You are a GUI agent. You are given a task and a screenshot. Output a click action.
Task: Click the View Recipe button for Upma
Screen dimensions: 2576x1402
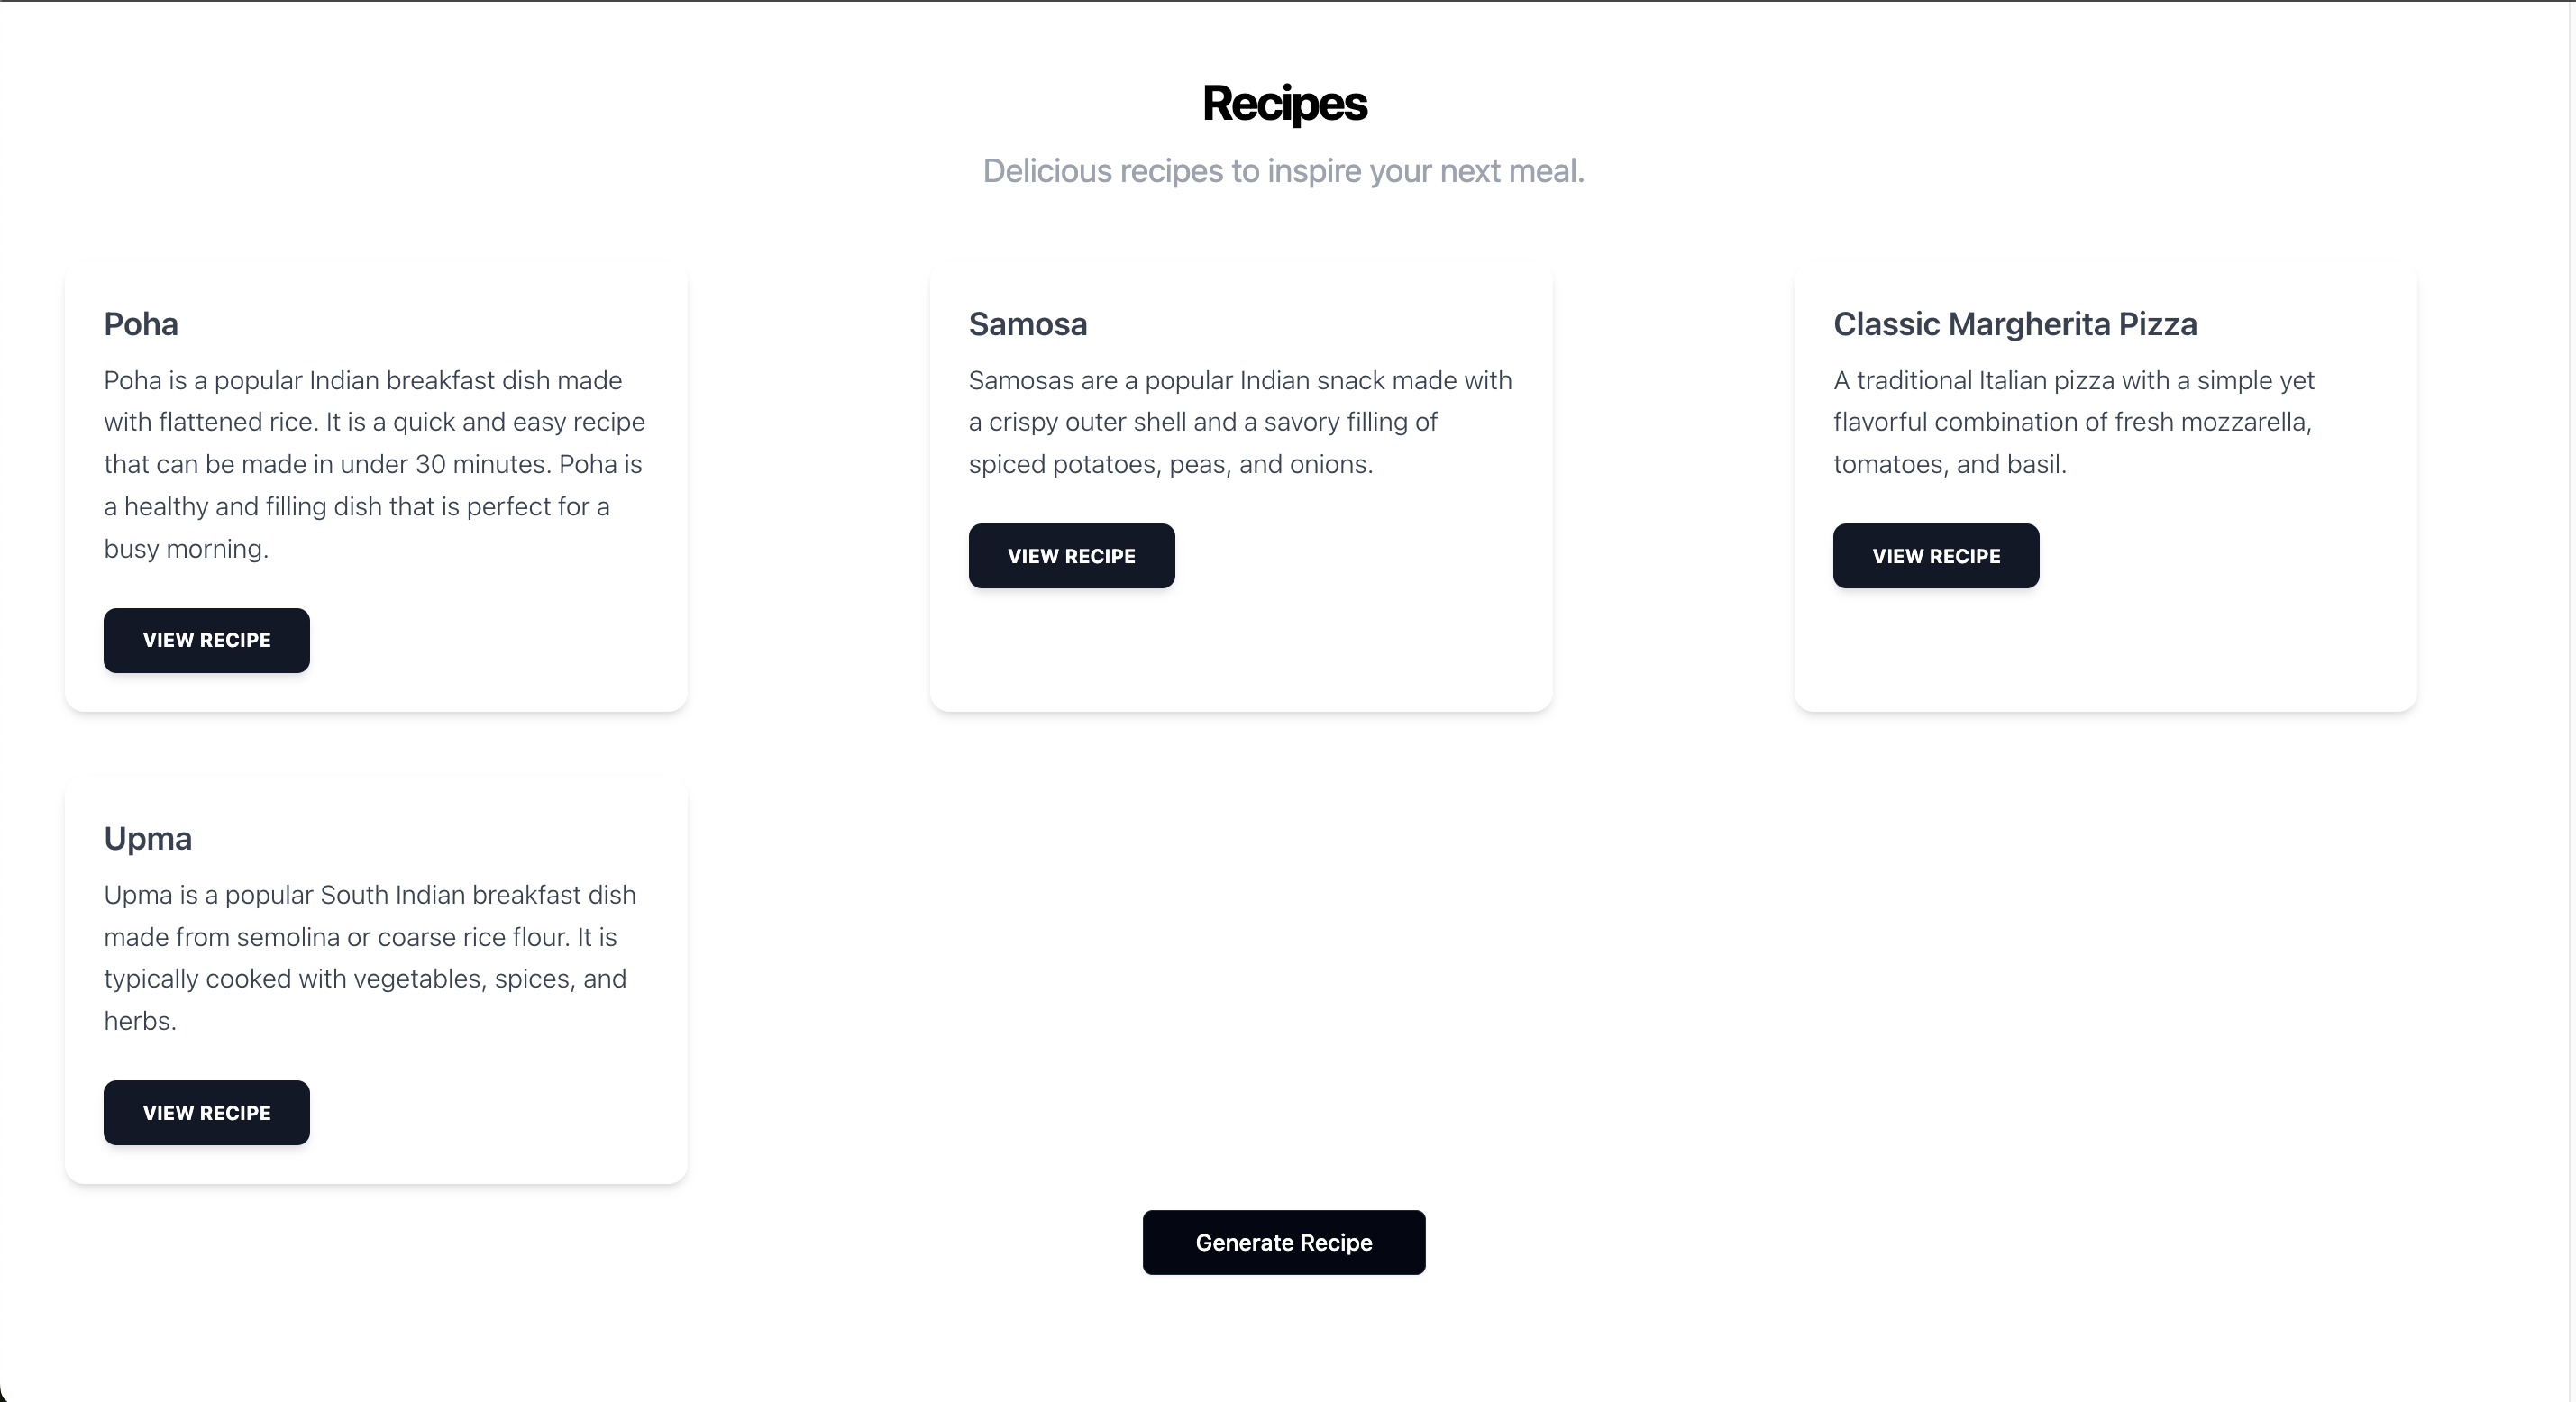point(206,1113)
